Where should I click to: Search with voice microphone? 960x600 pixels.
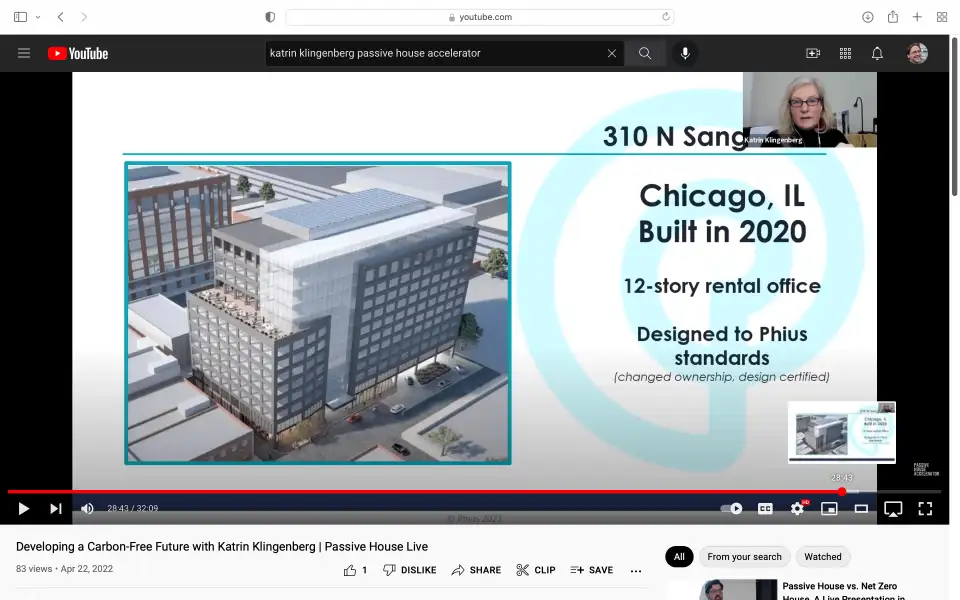pos(685,53)
